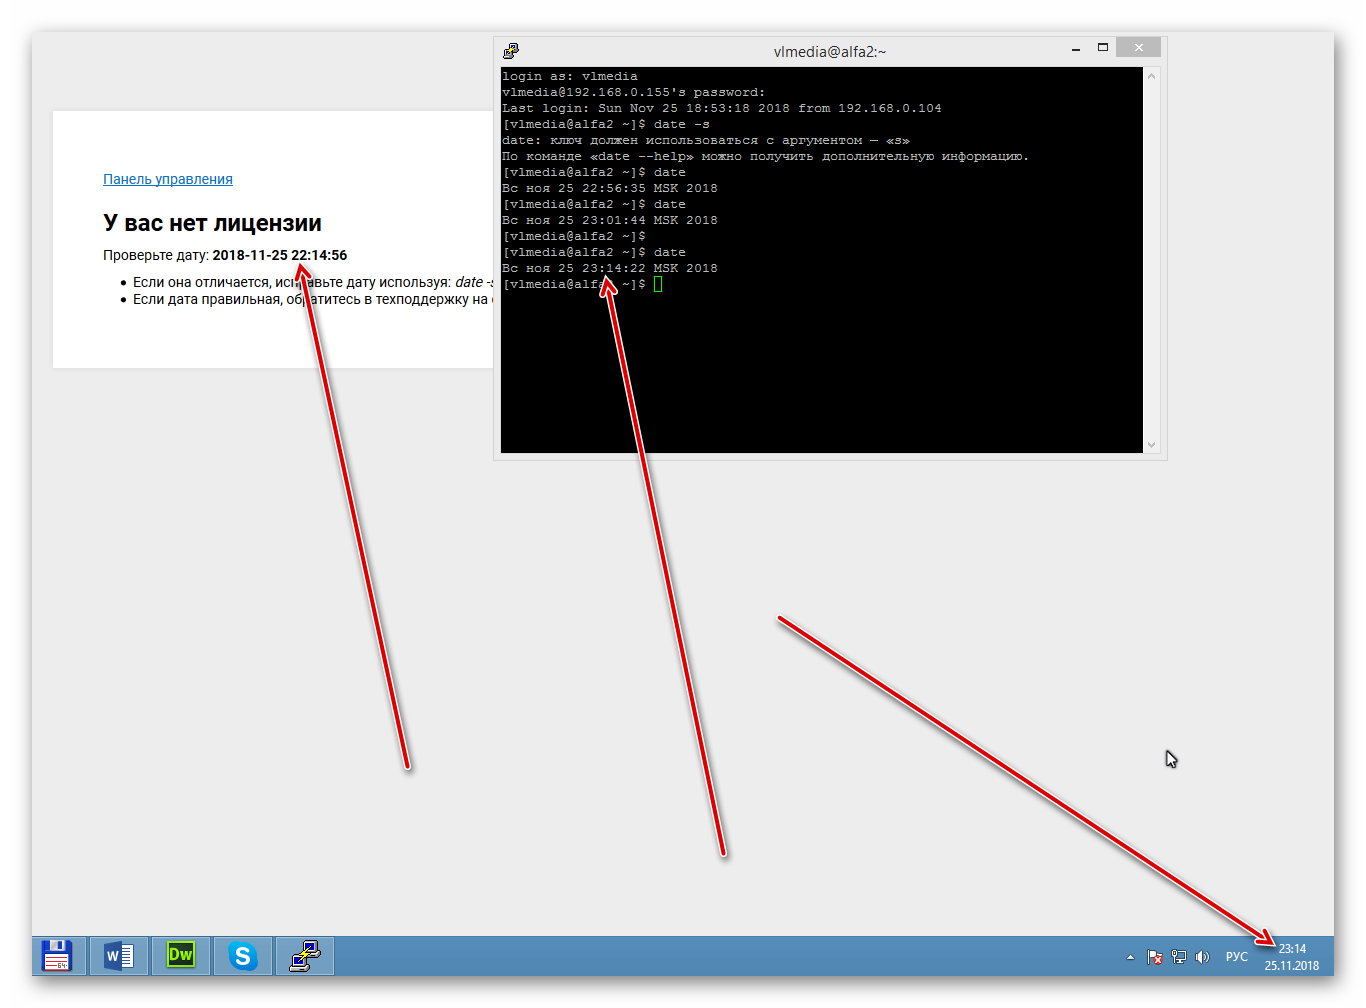Follow the 'Панель управления' link

coord(168,179)
